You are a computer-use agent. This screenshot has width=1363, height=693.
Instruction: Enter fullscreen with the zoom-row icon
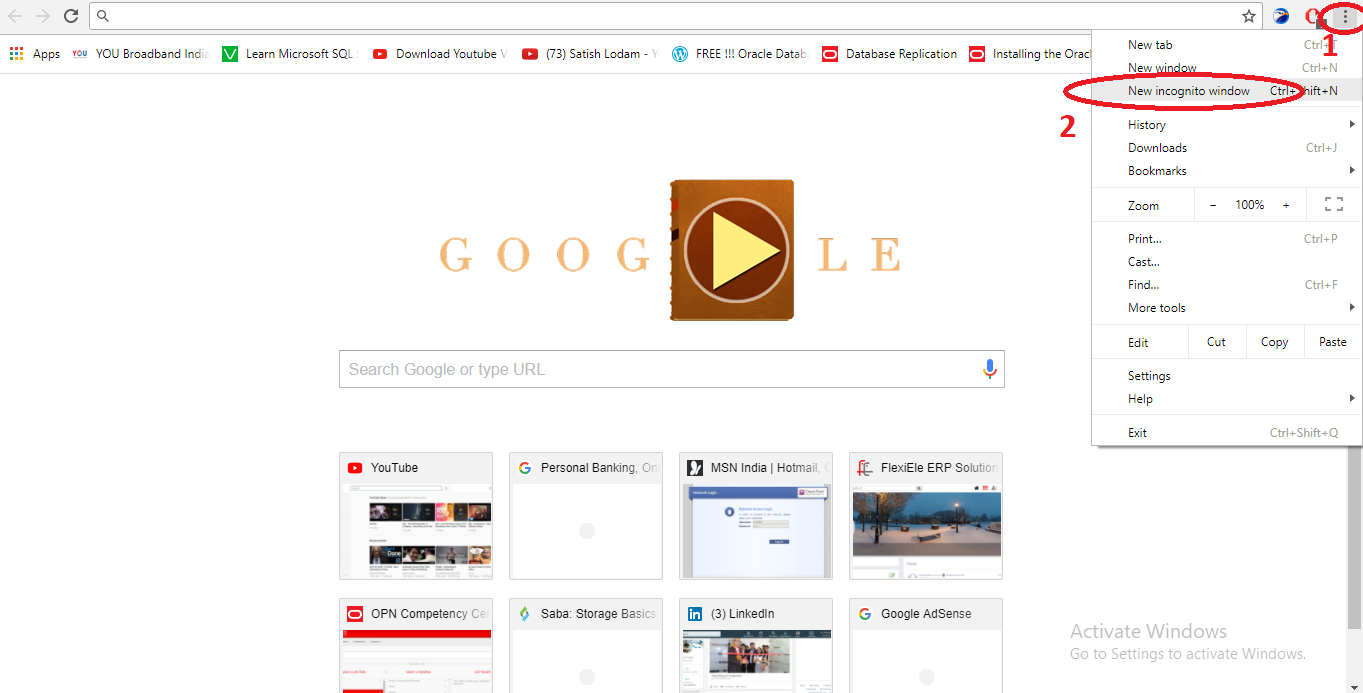pyautogui.click(x=1334, y=204)
